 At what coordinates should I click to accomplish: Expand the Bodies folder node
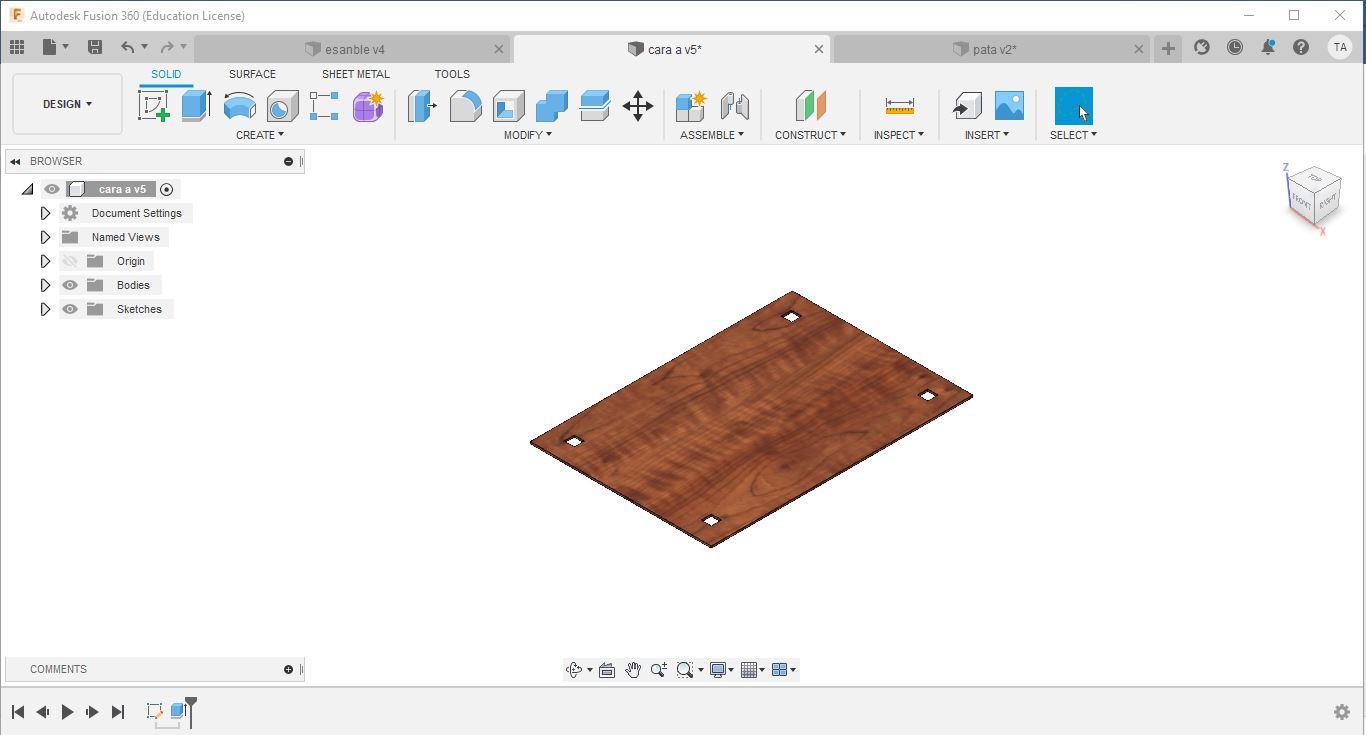45,285
